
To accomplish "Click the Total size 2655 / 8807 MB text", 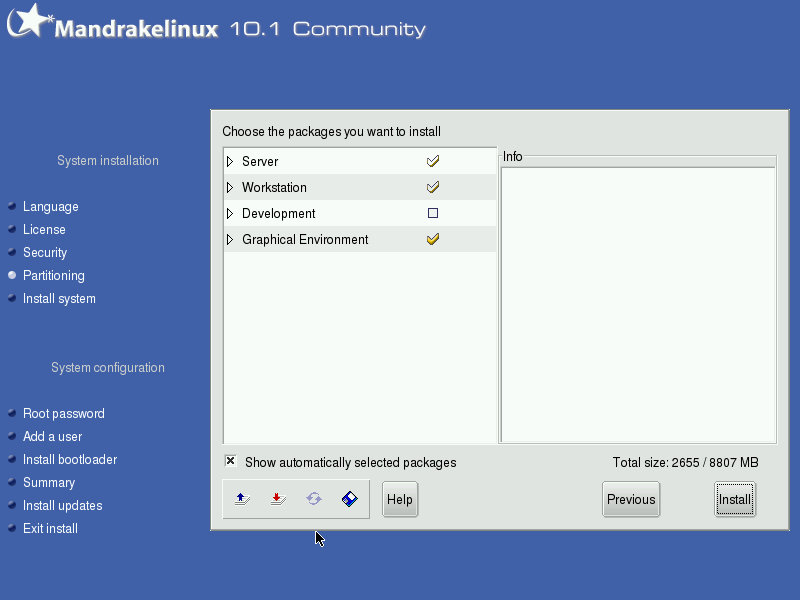I will (x=685, y=462).
